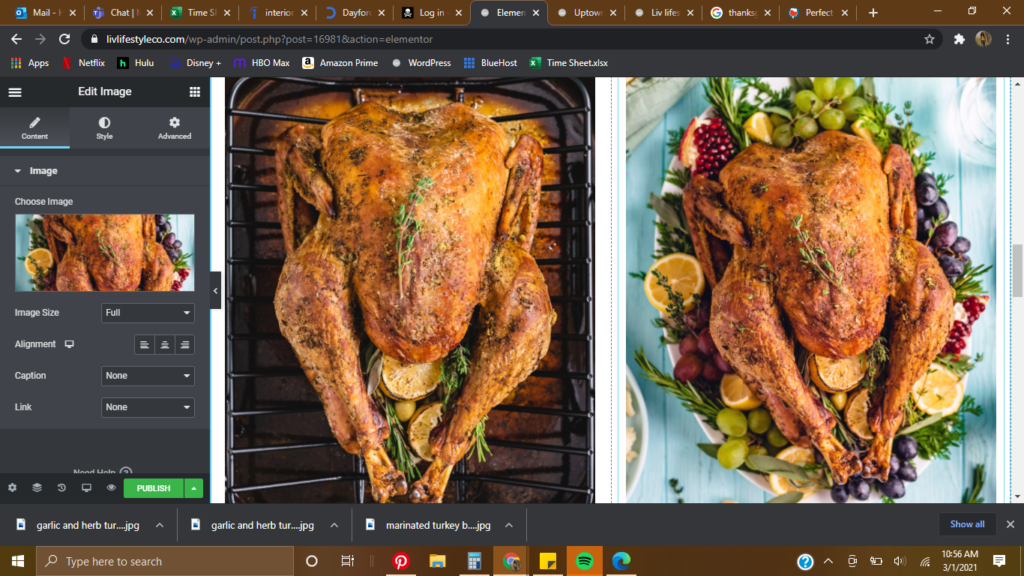This screenshot has height=576, width=1024.
Task: Bookmark this page with the star icon
Action: [x=929, y=39]
